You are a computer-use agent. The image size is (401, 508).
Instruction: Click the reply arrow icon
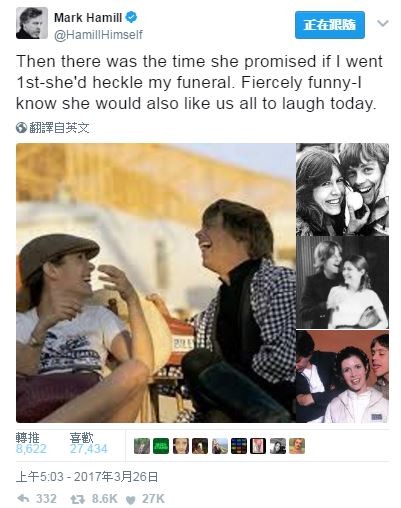pyautogui.click(x=24, y=499)
